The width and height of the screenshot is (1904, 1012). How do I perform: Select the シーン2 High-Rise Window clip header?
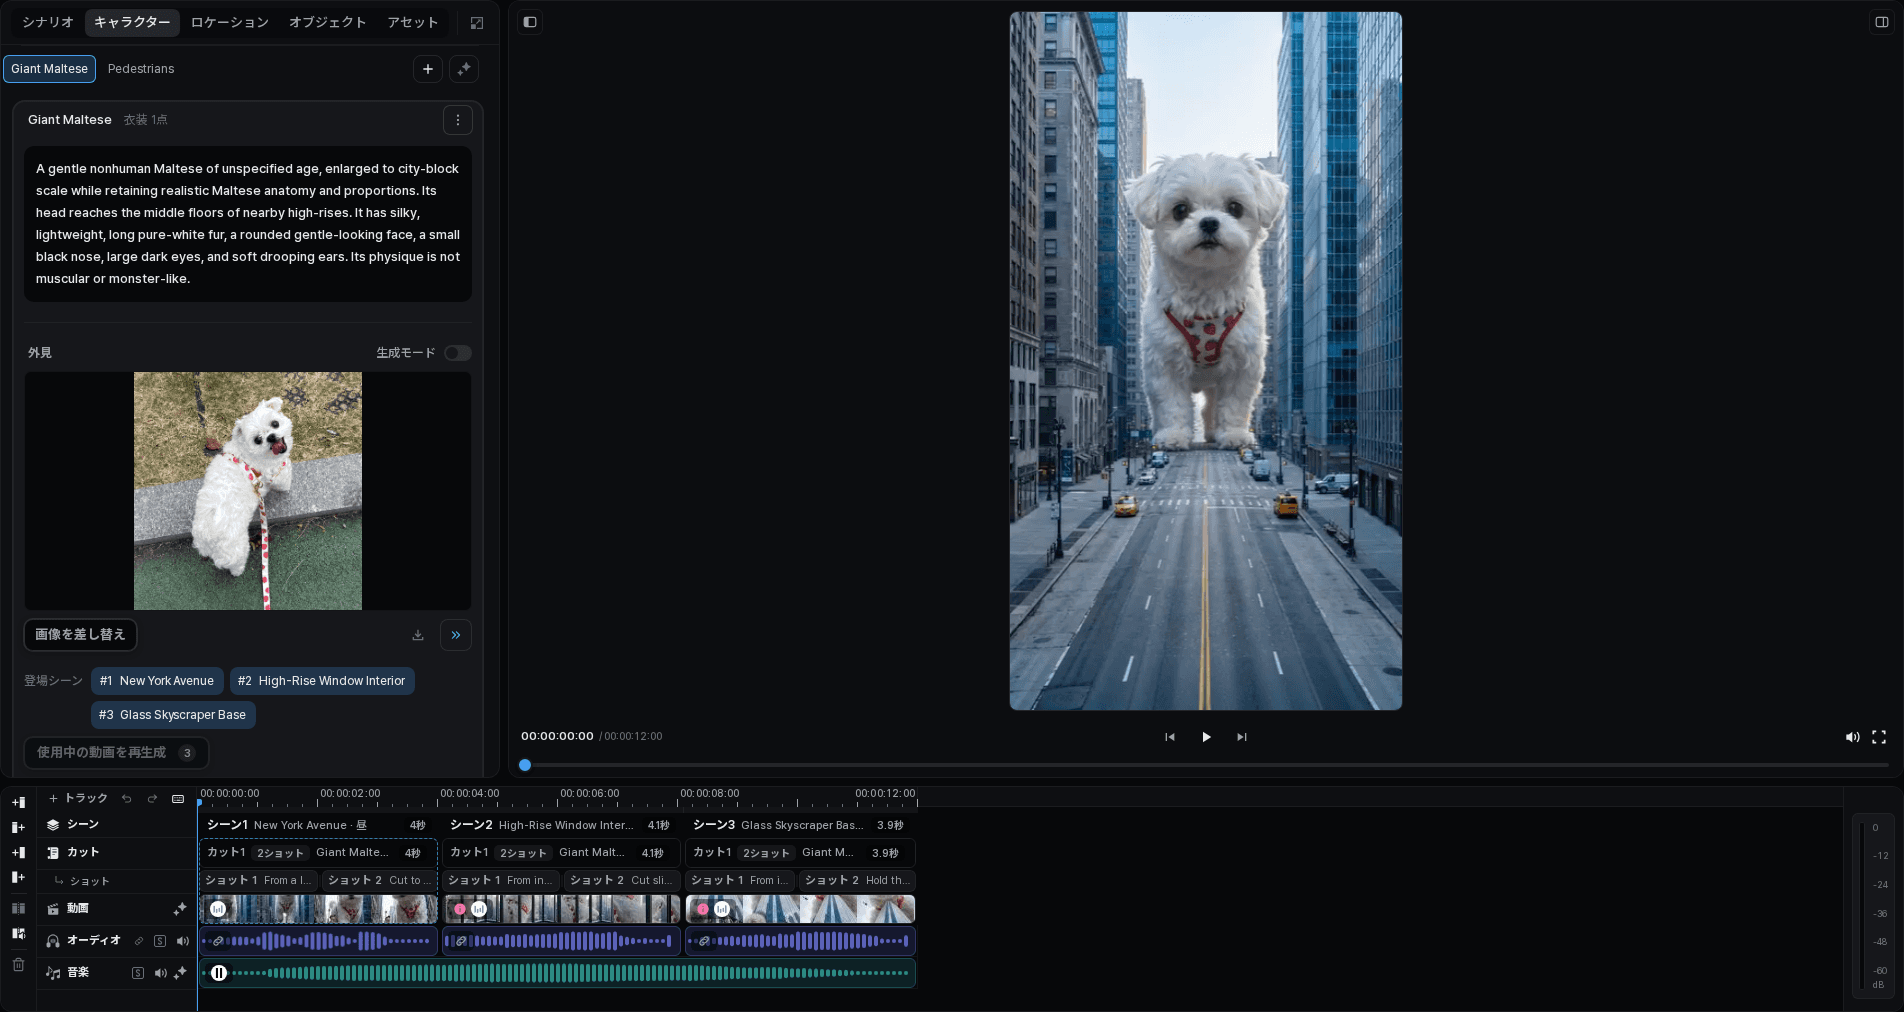click(x=560, y=825)
